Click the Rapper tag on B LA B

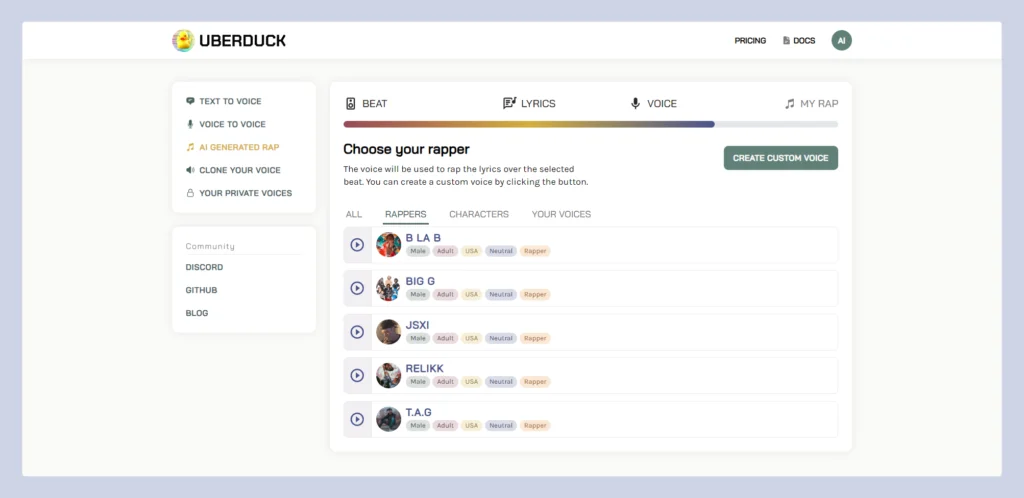[535, 251]
